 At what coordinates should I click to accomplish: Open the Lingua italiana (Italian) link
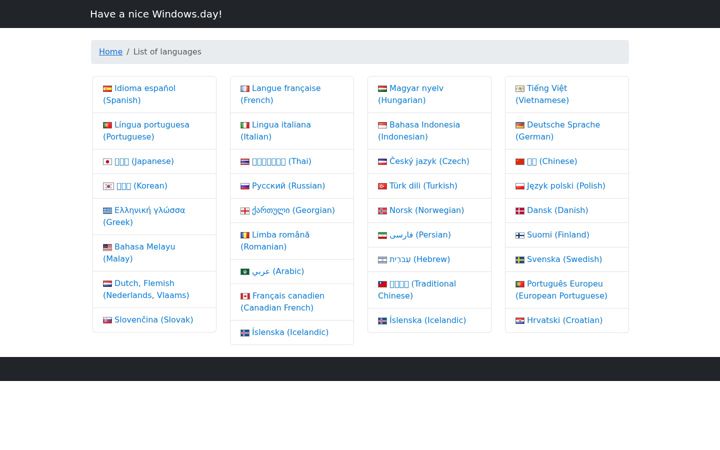click(276, 131)
